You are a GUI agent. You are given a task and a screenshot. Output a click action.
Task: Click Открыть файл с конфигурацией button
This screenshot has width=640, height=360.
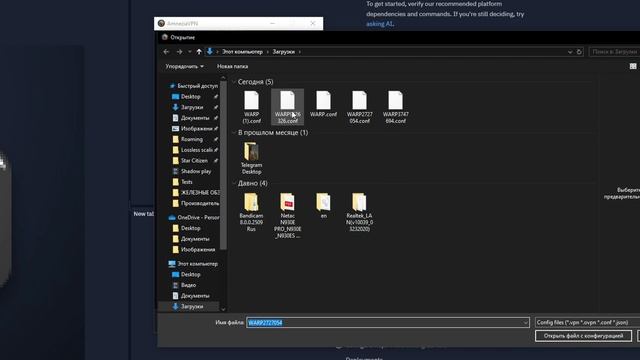pos(583,336)
